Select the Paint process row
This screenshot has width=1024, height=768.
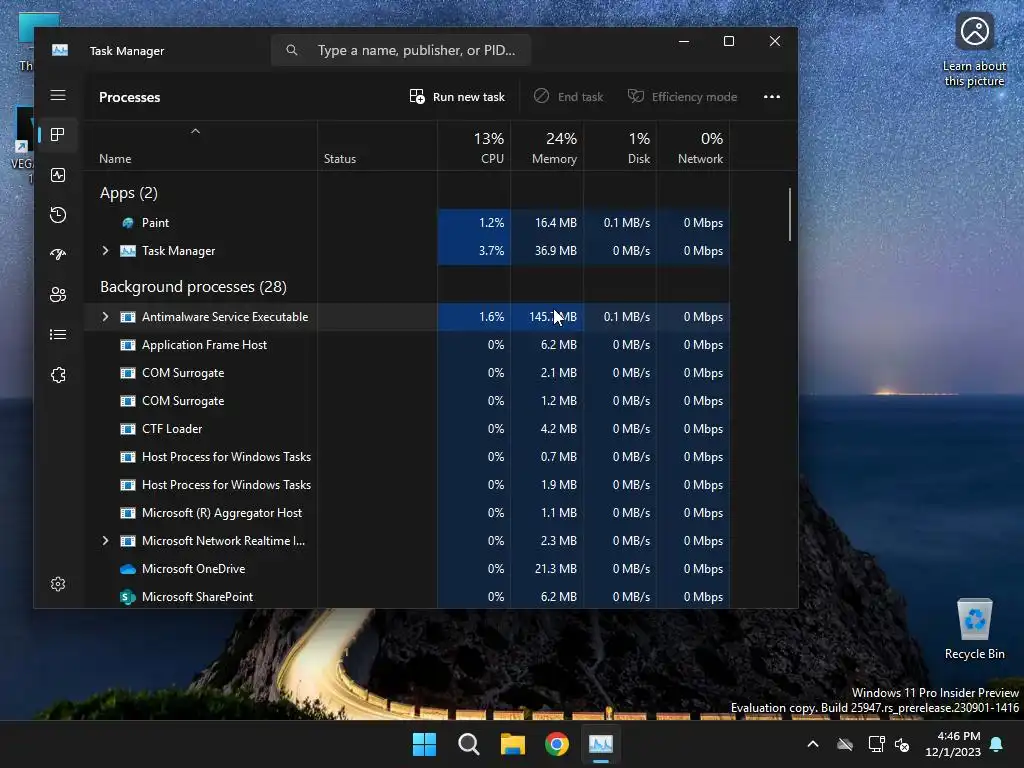point(407,223)
